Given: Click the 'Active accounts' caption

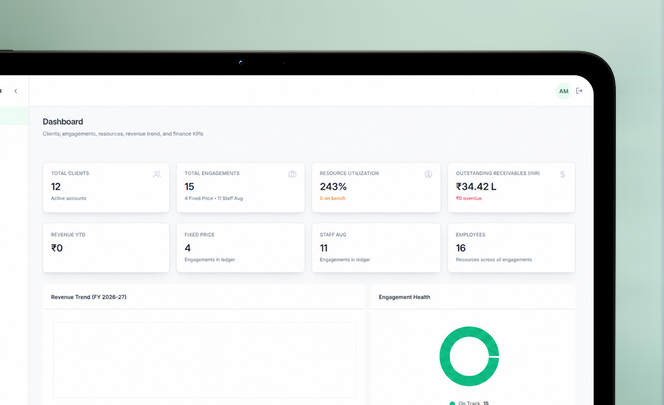Looking at the screenshot, I should pos(69,198).
